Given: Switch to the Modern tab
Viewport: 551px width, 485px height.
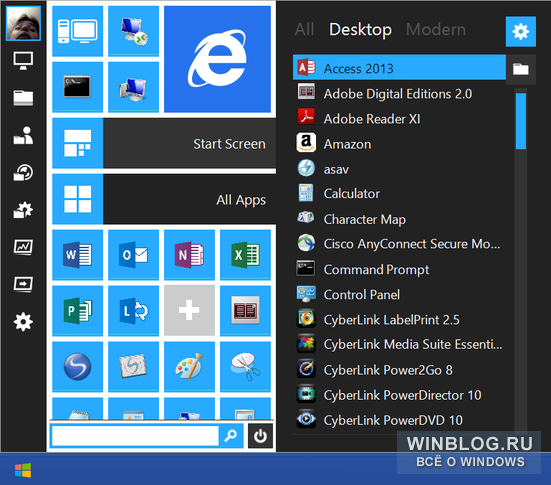Looking at the screenshot, I should click(436, 30).
